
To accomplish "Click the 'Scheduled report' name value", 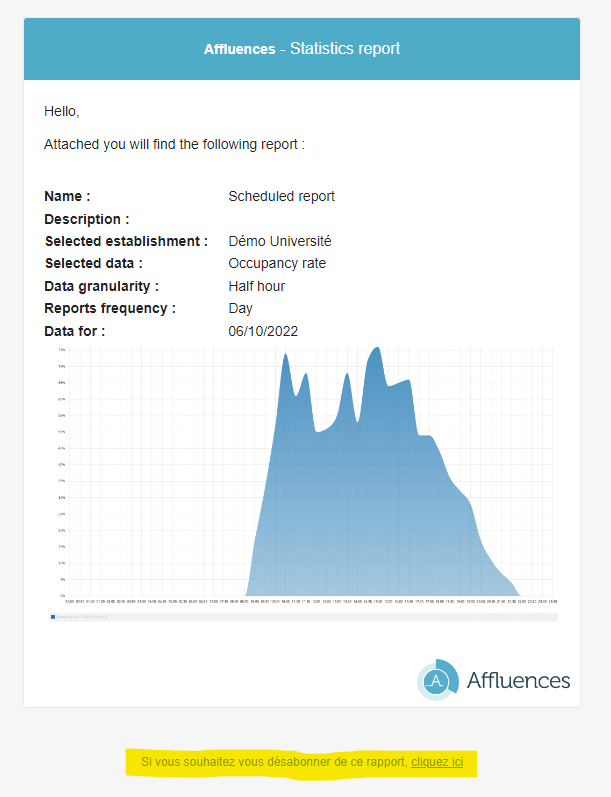I will coord(282,196).
